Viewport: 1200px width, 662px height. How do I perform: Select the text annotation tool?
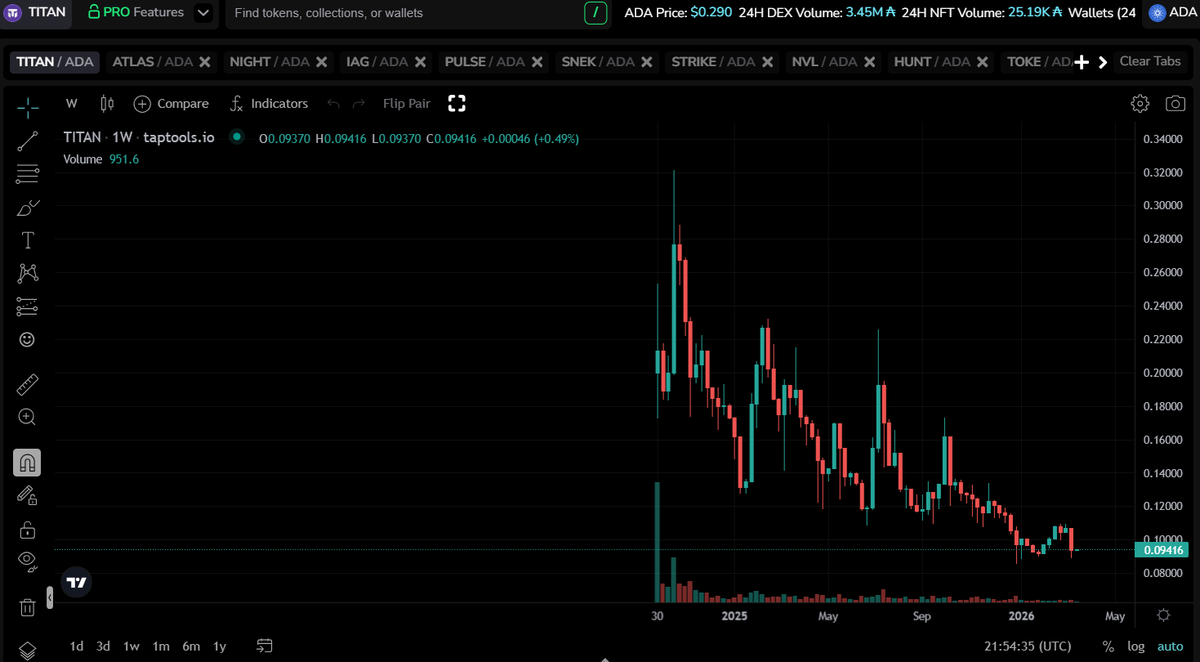(x=28, y=240)
